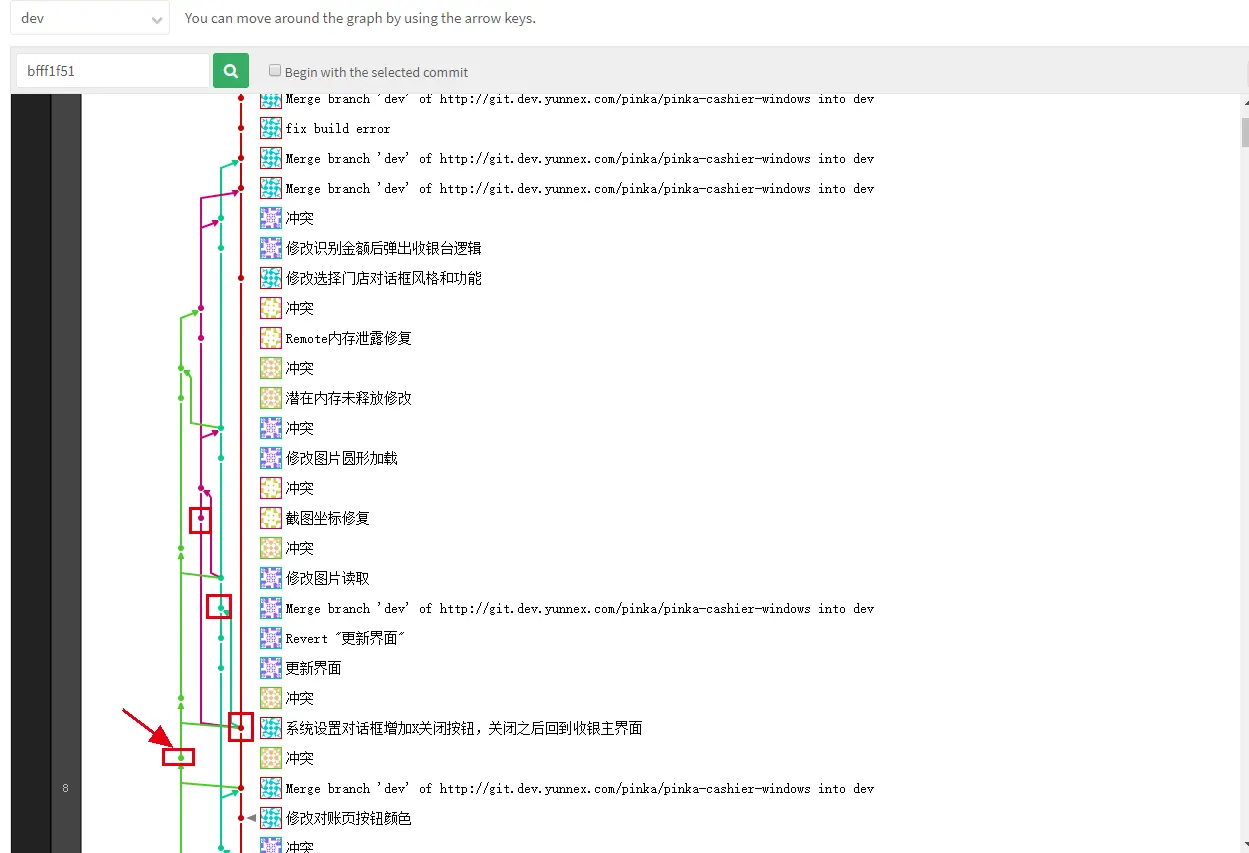Open the dev branch selector dropdown
1249x853 pixels.
89,18
